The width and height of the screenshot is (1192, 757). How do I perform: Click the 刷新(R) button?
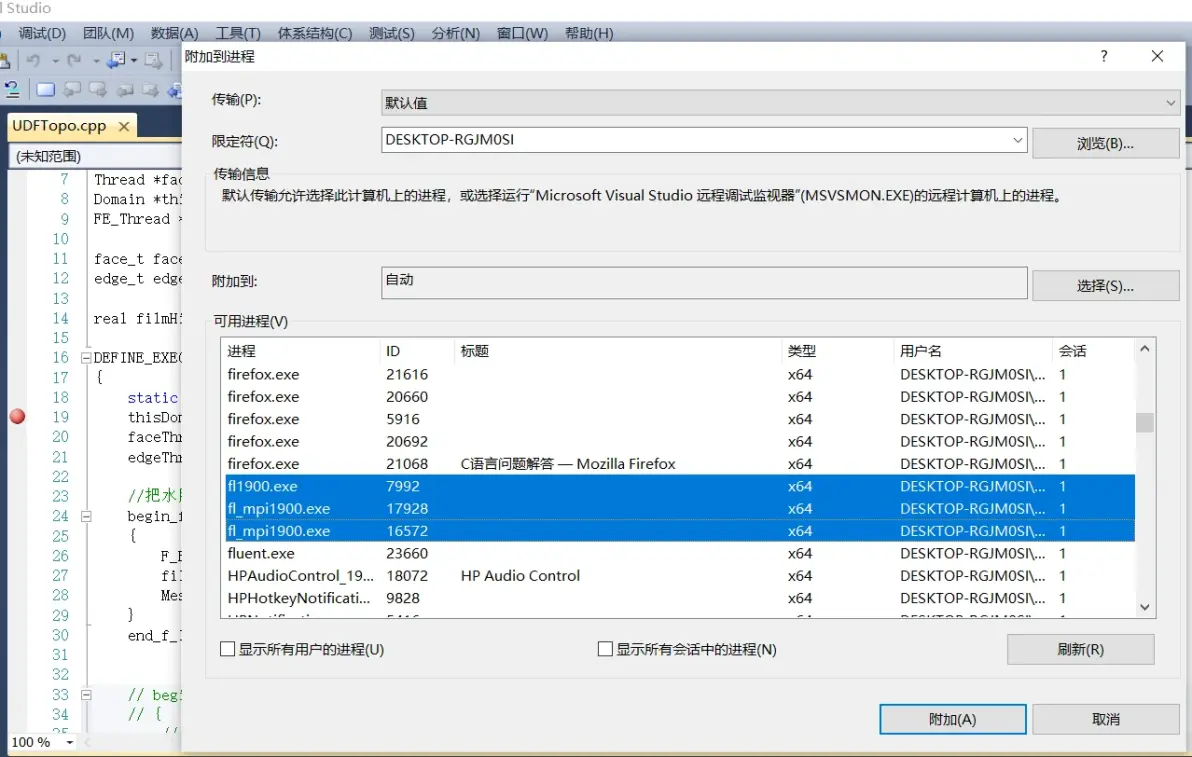pyautogui.click(x=1080, y=650)
